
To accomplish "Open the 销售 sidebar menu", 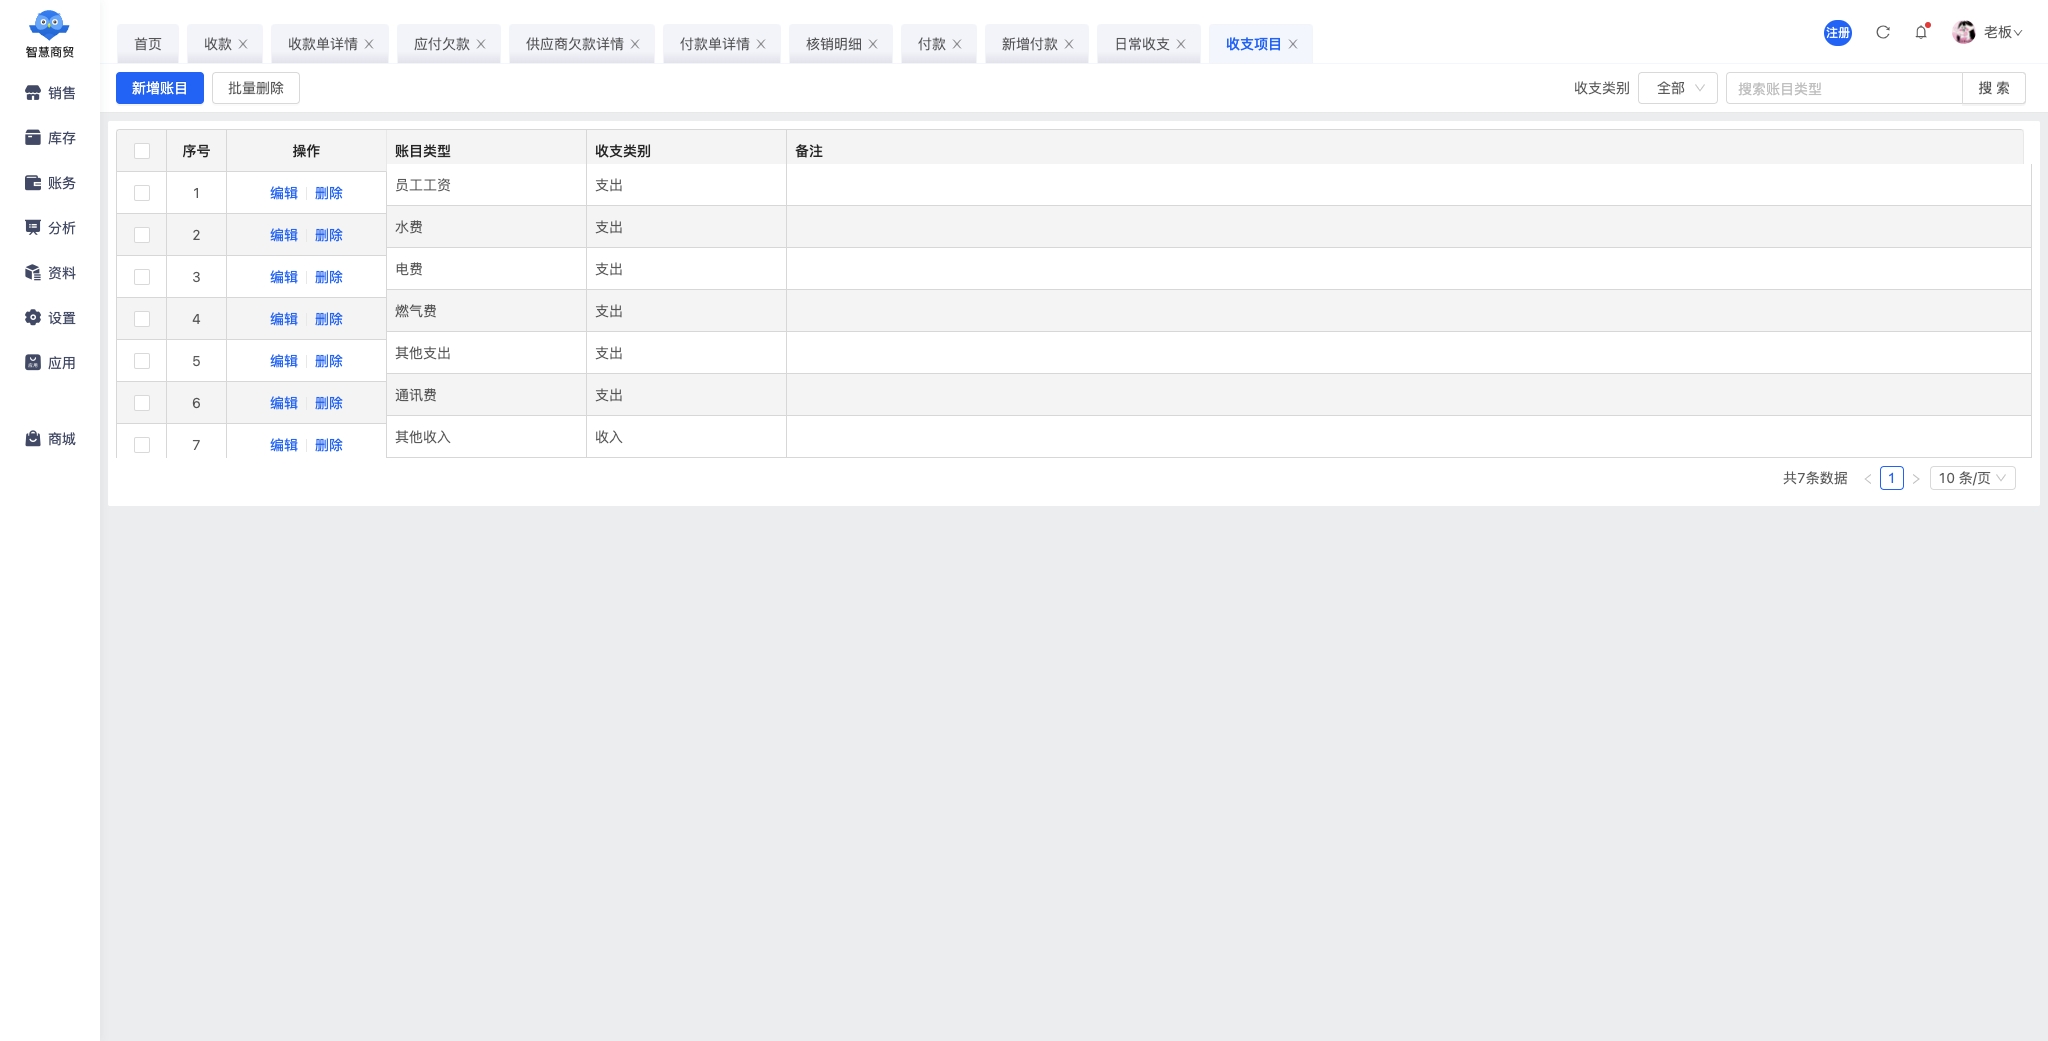I will 50,93.
